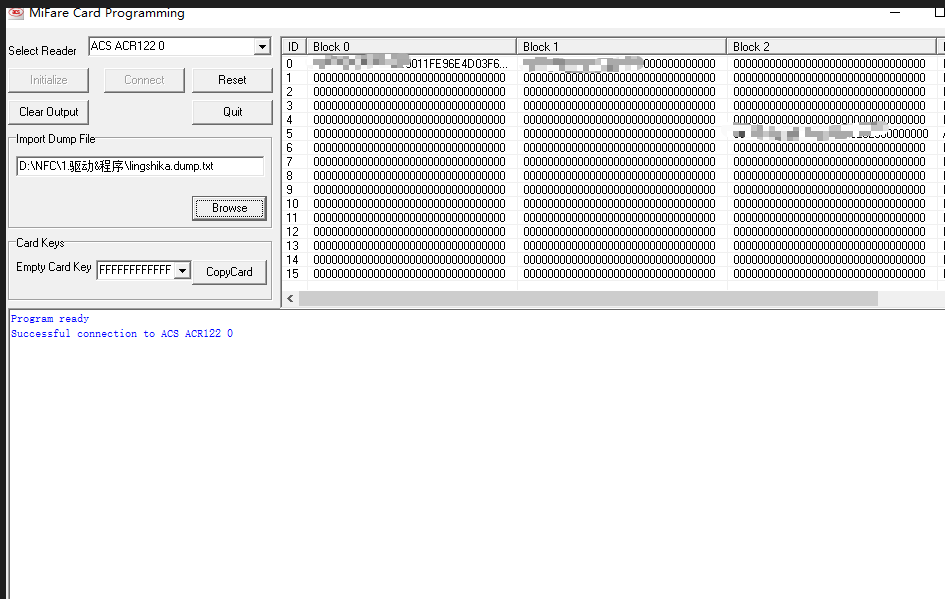Click the ACS ACR122 0 reader field
This screenshot has height=599, width=945.
point(170,47)
